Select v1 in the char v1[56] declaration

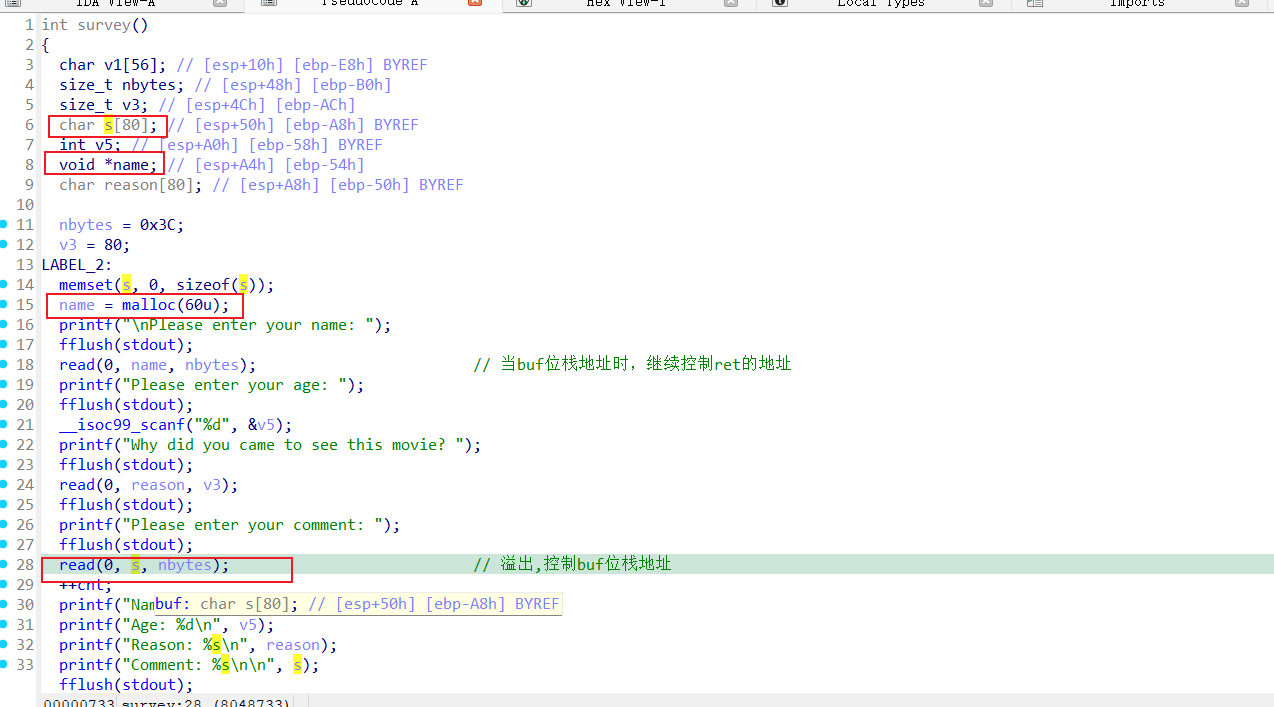click(113, 65)
